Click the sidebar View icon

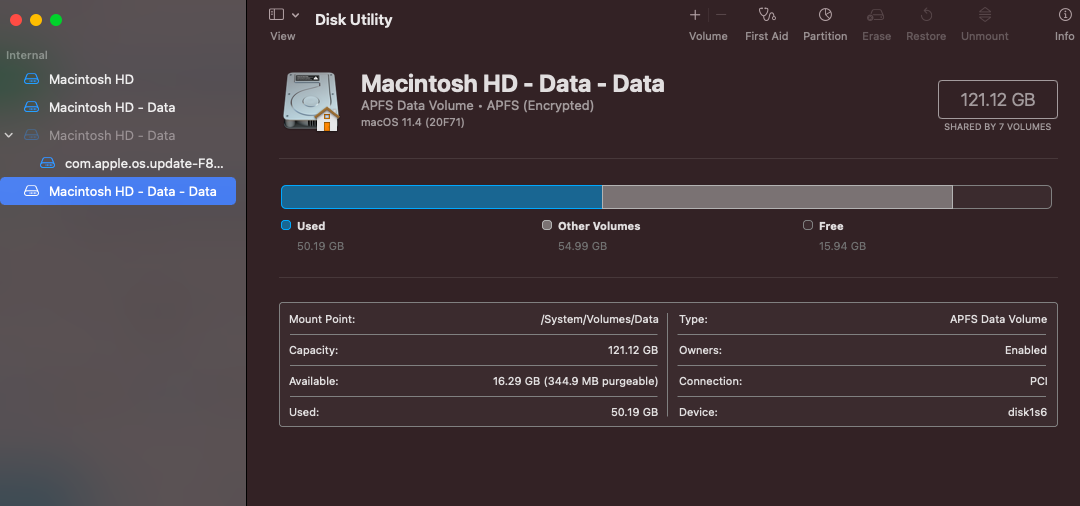[x=276, y=14]
